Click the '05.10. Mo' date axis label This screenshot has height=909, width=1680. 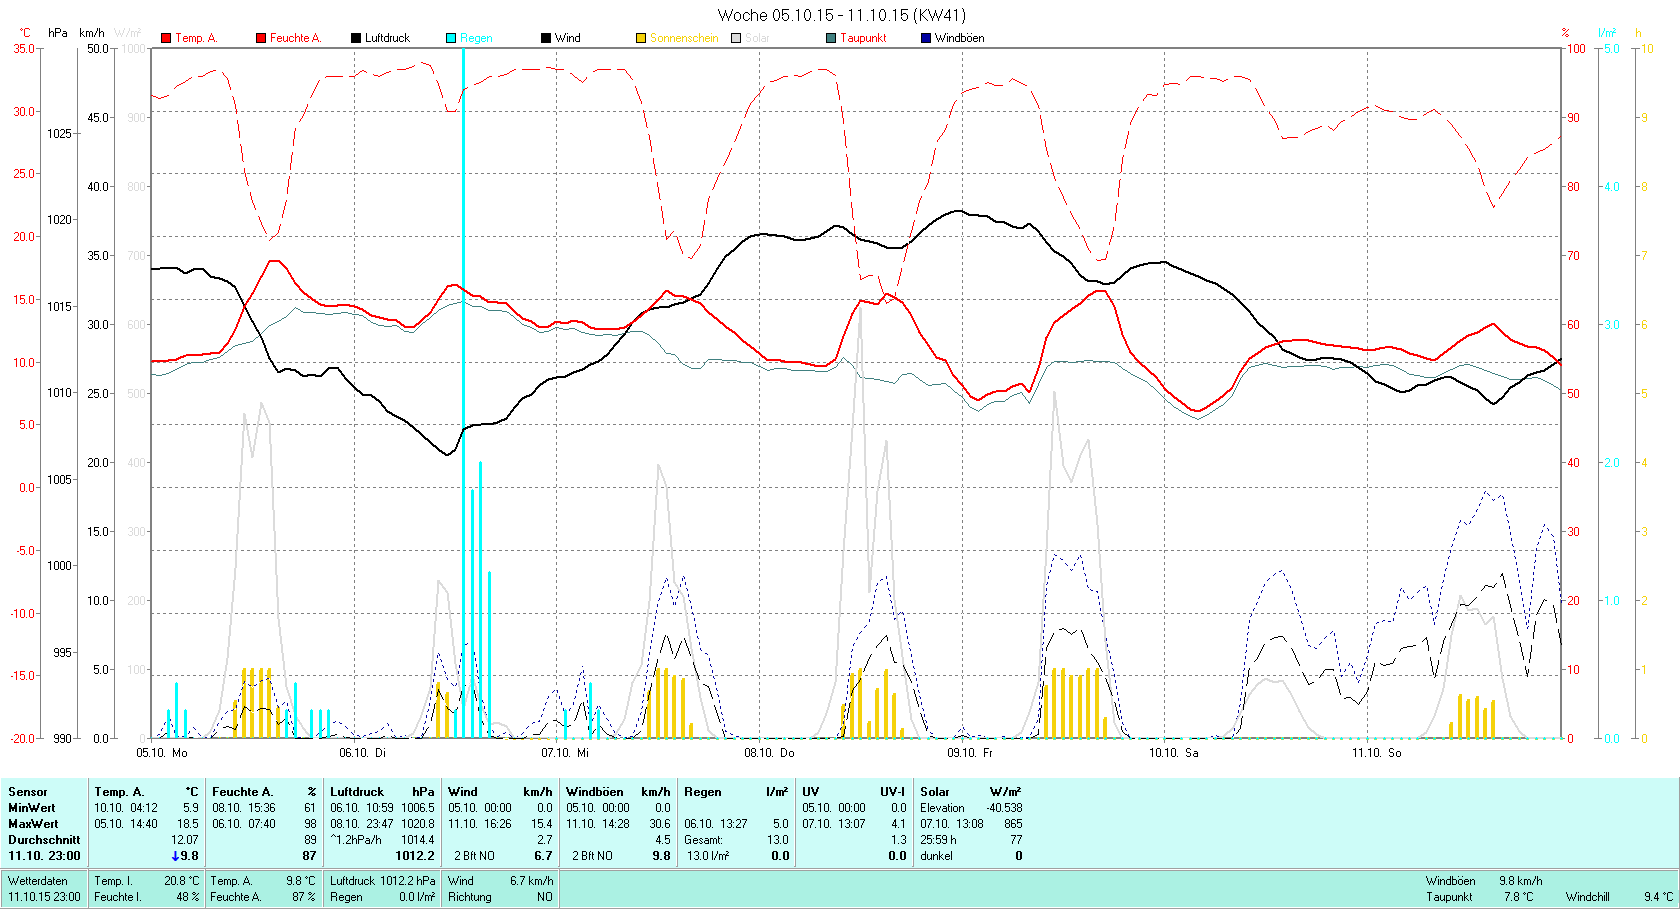coord(162,752)
